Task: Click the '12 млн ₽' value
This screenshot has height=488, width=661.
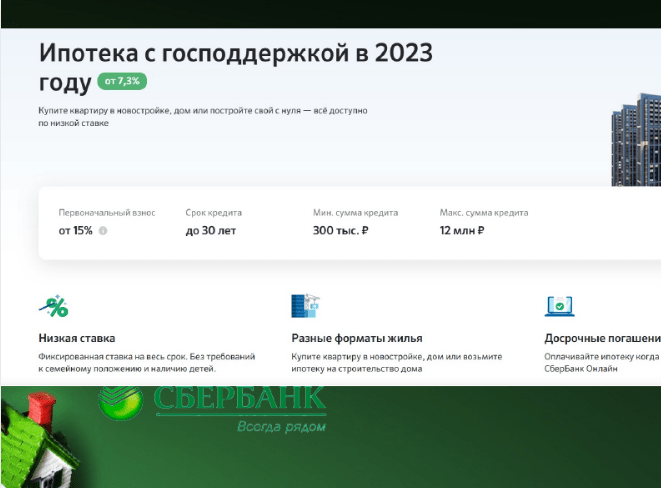Action: (x=462, y=231)
